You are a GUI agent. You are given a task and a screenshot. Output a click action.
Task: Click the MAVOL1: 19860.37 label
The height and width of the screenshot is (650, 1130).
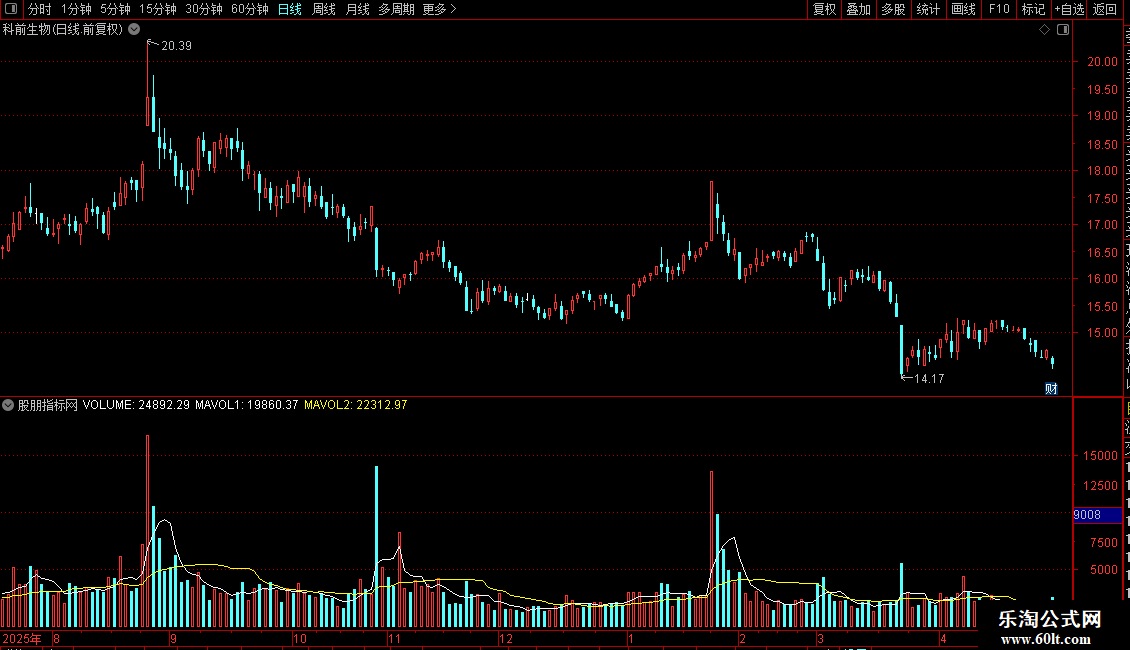[246, 405]
